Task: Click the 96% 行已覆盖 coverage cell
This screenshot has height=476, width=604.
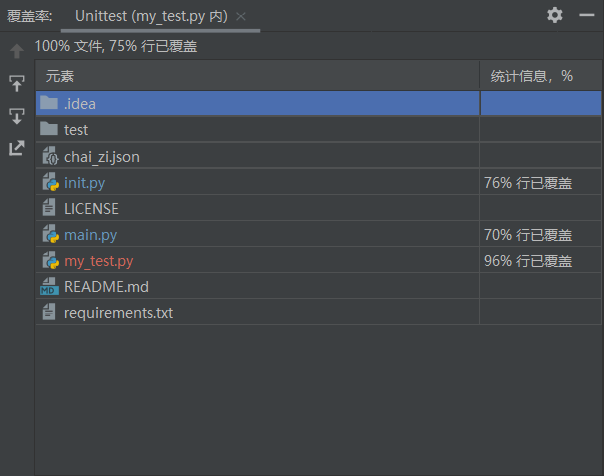Action: click(x=530, y=261)
